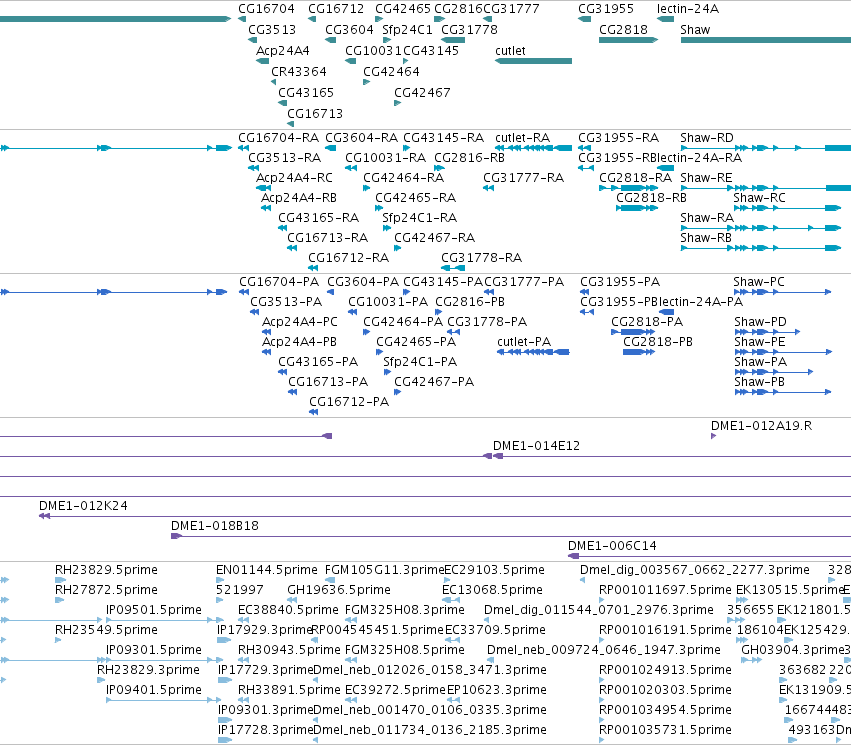Select the CG2818-RA transcript label
851x745 pixels.
point(636,178)
